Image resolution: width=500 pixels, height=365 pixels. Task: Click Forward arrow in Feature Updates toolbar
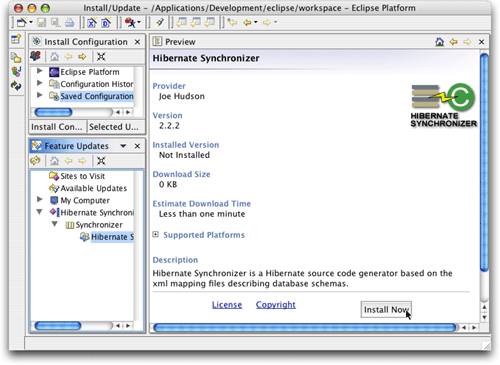tap(82, 161)
